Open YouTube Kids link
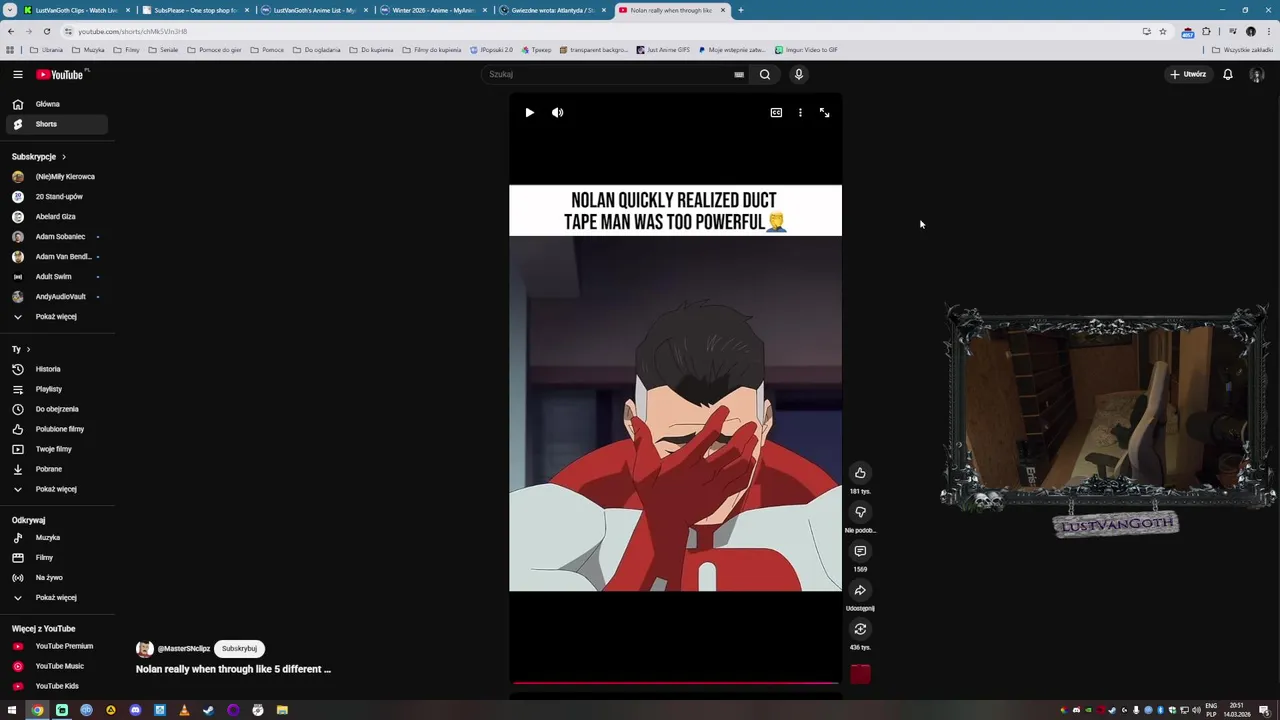This screenshot has width=1280, height=720. tap(56, 686)
